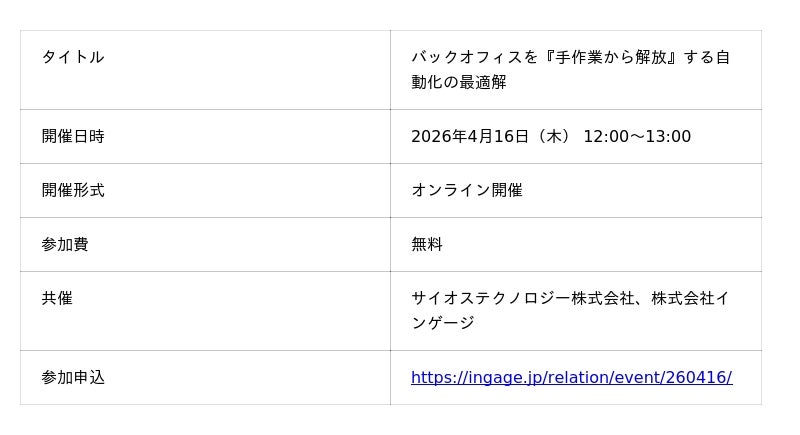This screenshot has width=800, height=435.
Task: Open the ingage.jp event registration link
Action: pos(571,377)
